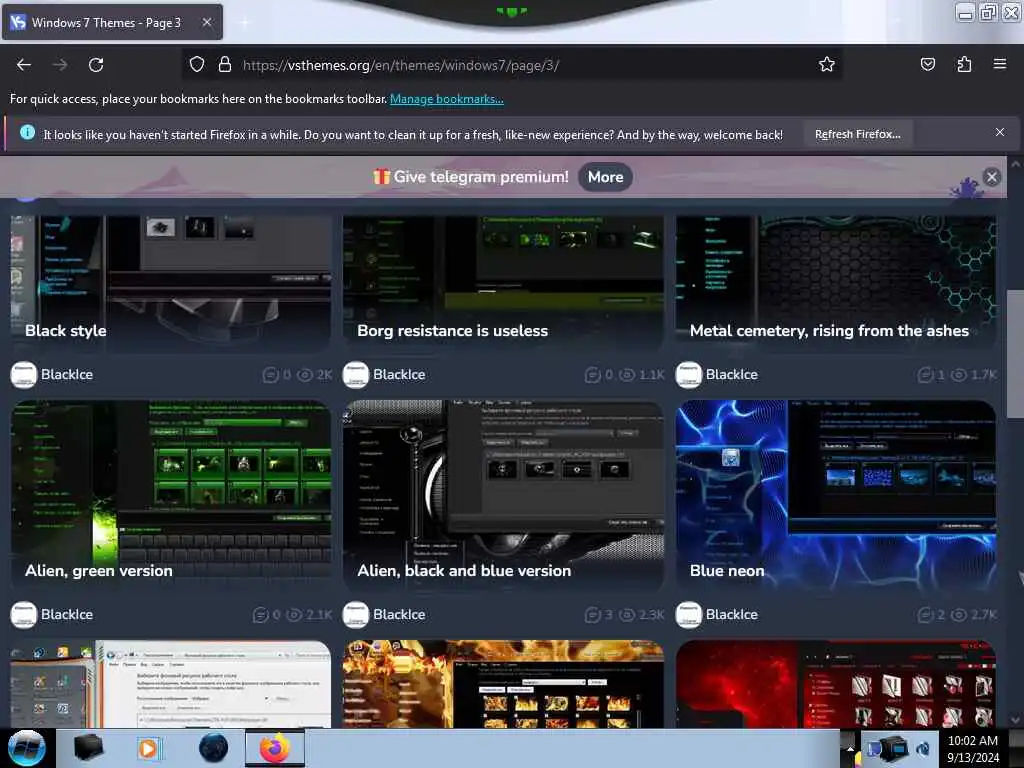
Task: Go back with the browser back arrow
Action: (24, 65)
